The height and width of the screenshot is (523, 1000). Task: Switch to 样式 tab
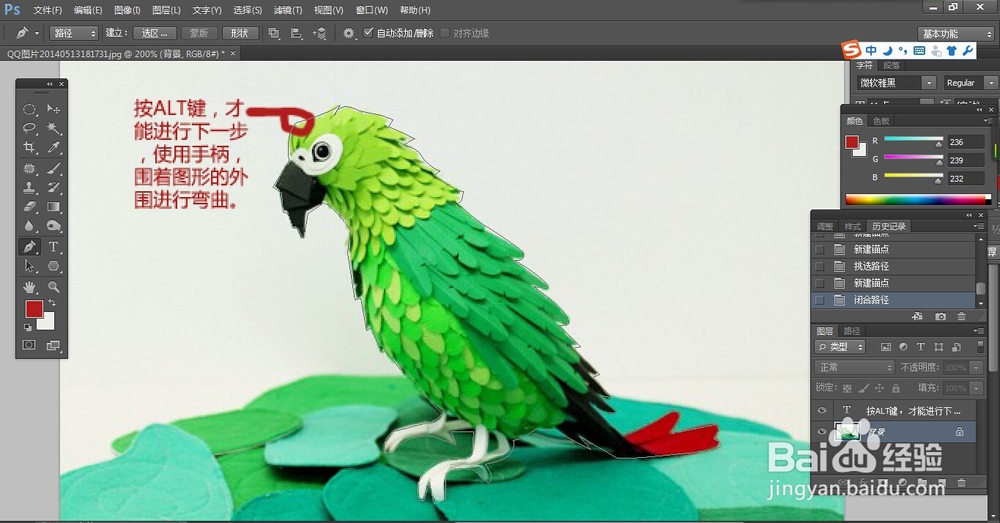click(853, 226)
